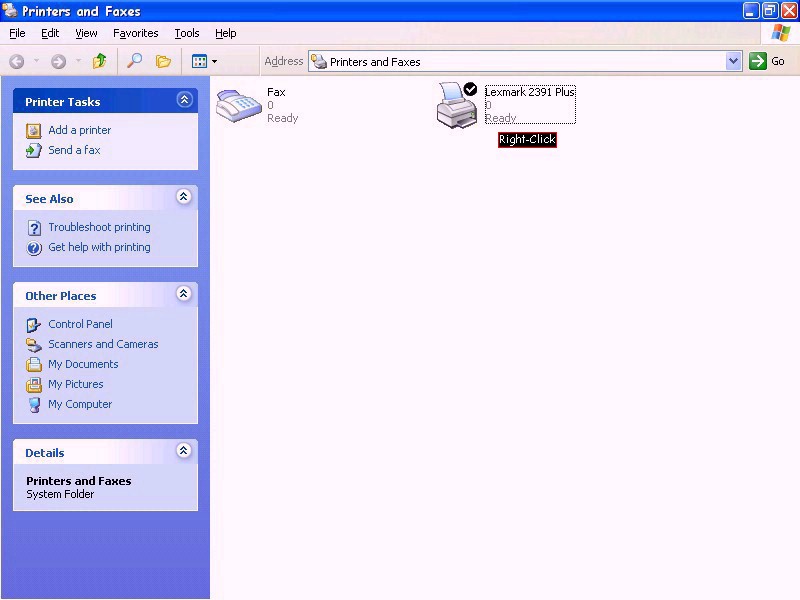
Task: Go to My Pictures link
Action: tap(76, 384)
